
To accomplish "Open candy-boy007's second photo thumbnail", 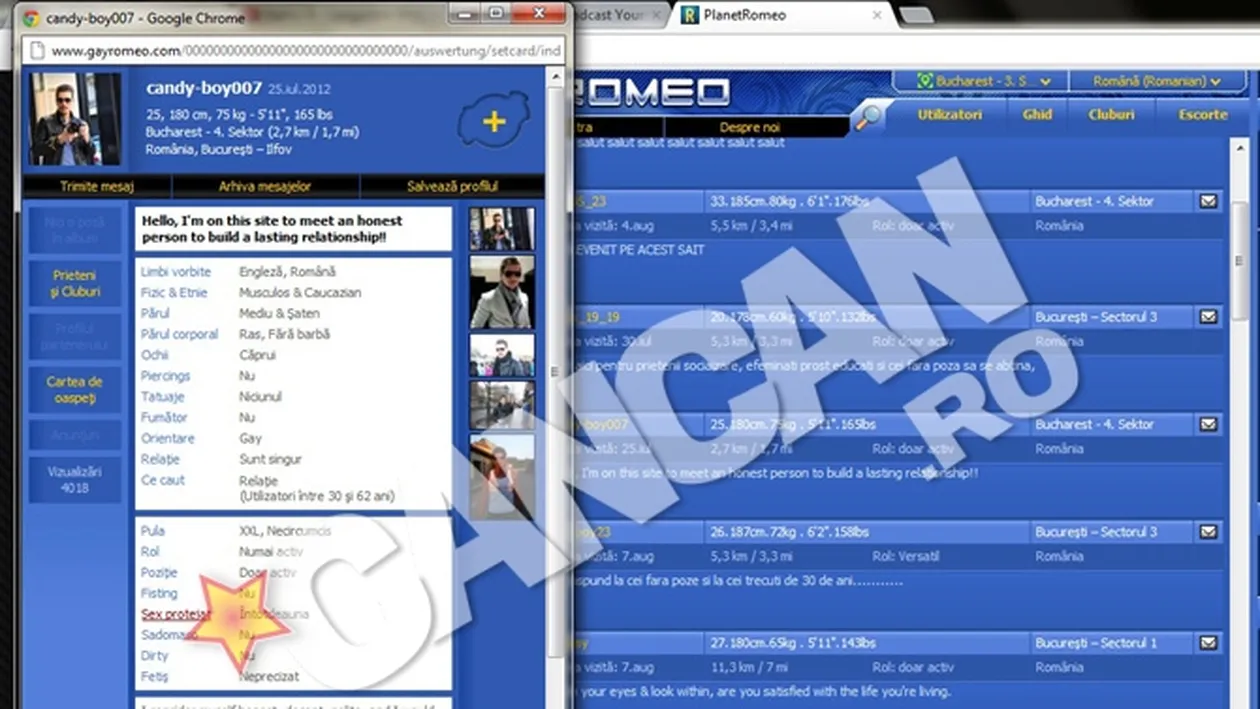I will (x=502, y=290).
